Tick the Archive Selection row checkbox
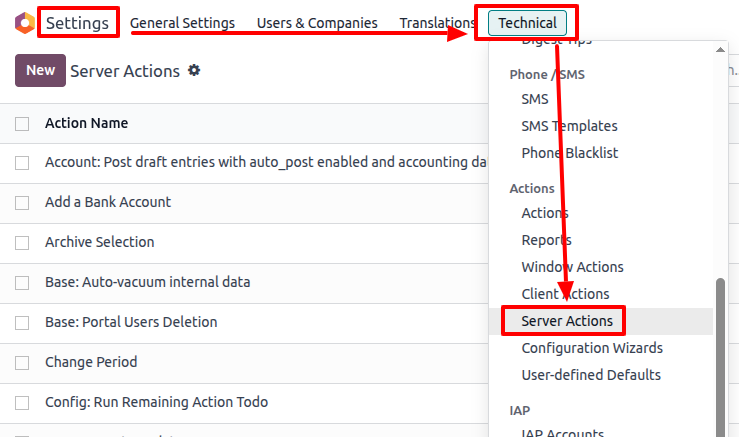The height and width of the screenshot is (437, 739). point(22,243)
